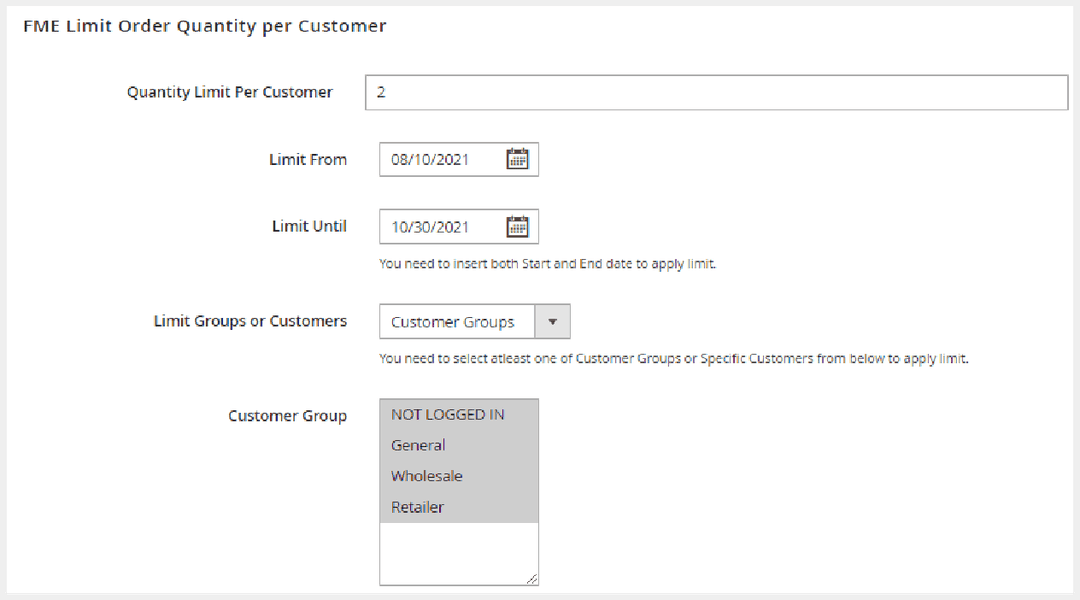Click the Limit Until label
The image size is (1080, 600).
point(309,226)
